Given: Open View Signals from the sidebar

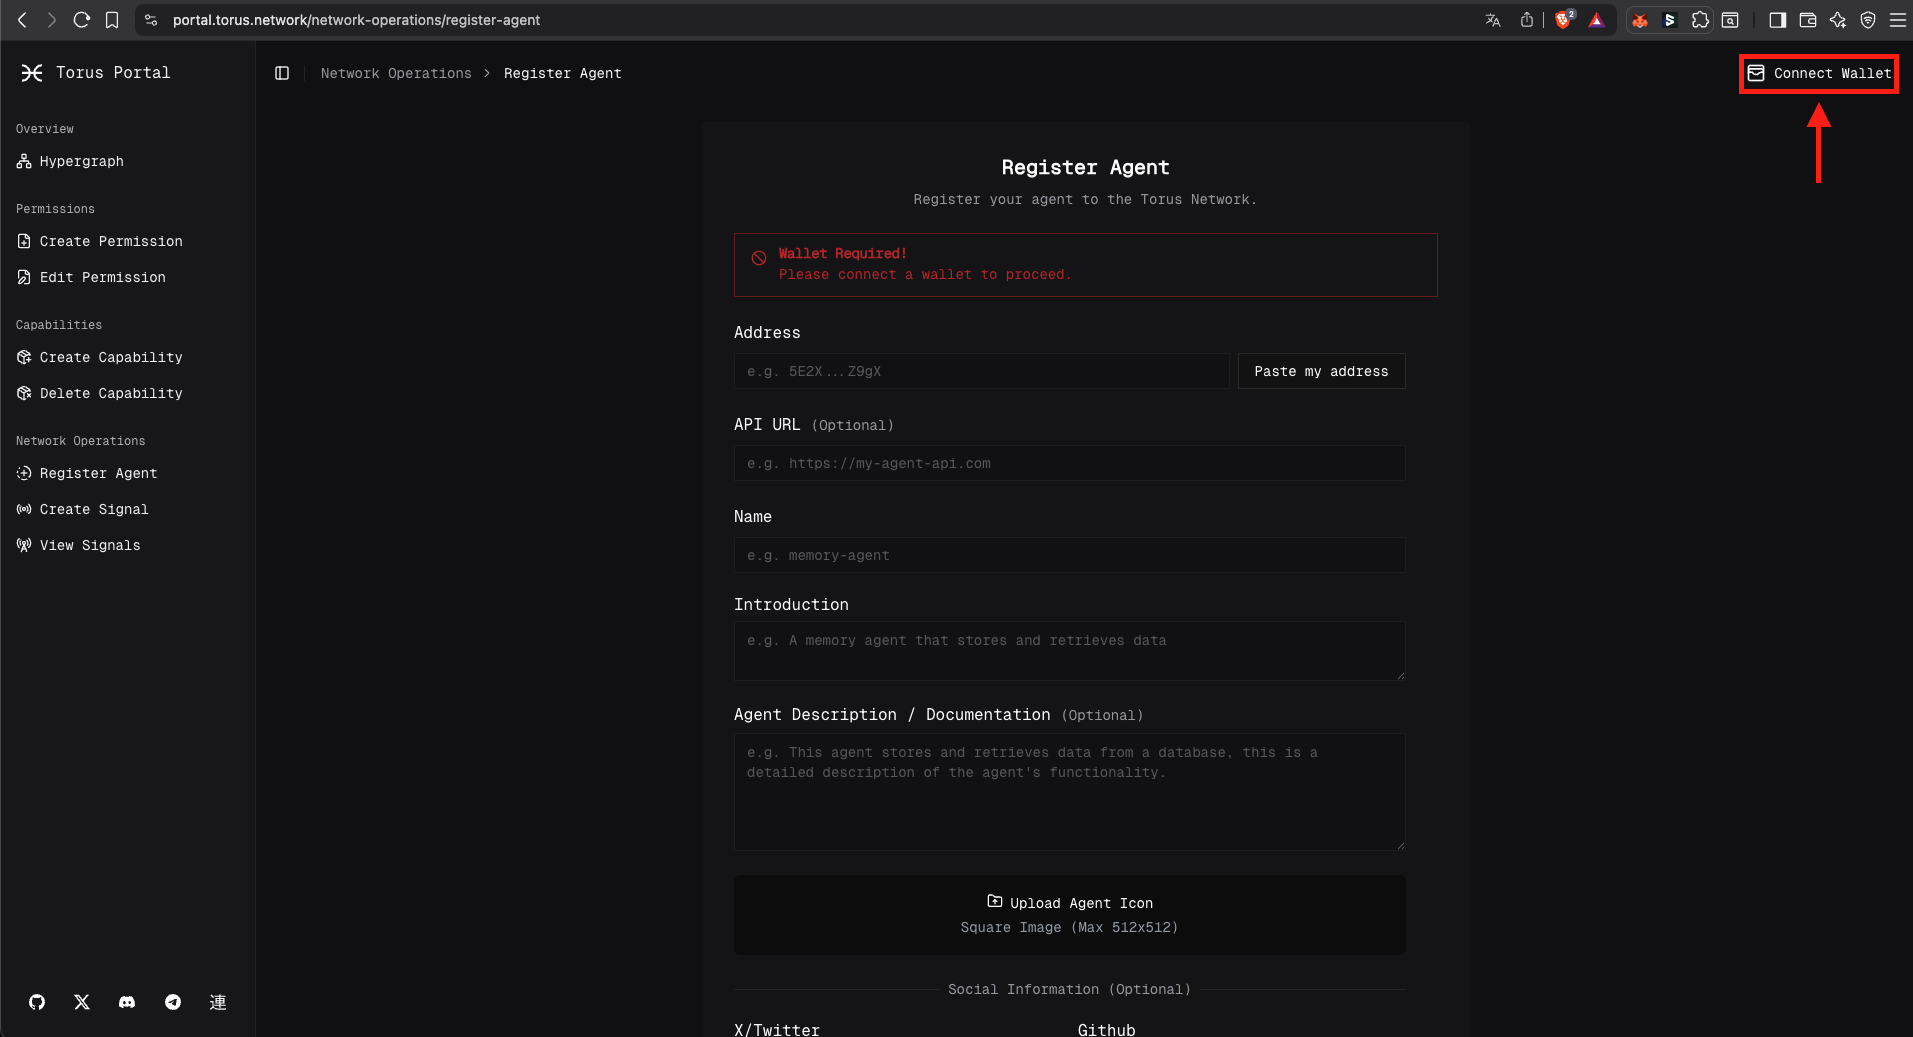Looking at the screenshot, I should (89, 545).
